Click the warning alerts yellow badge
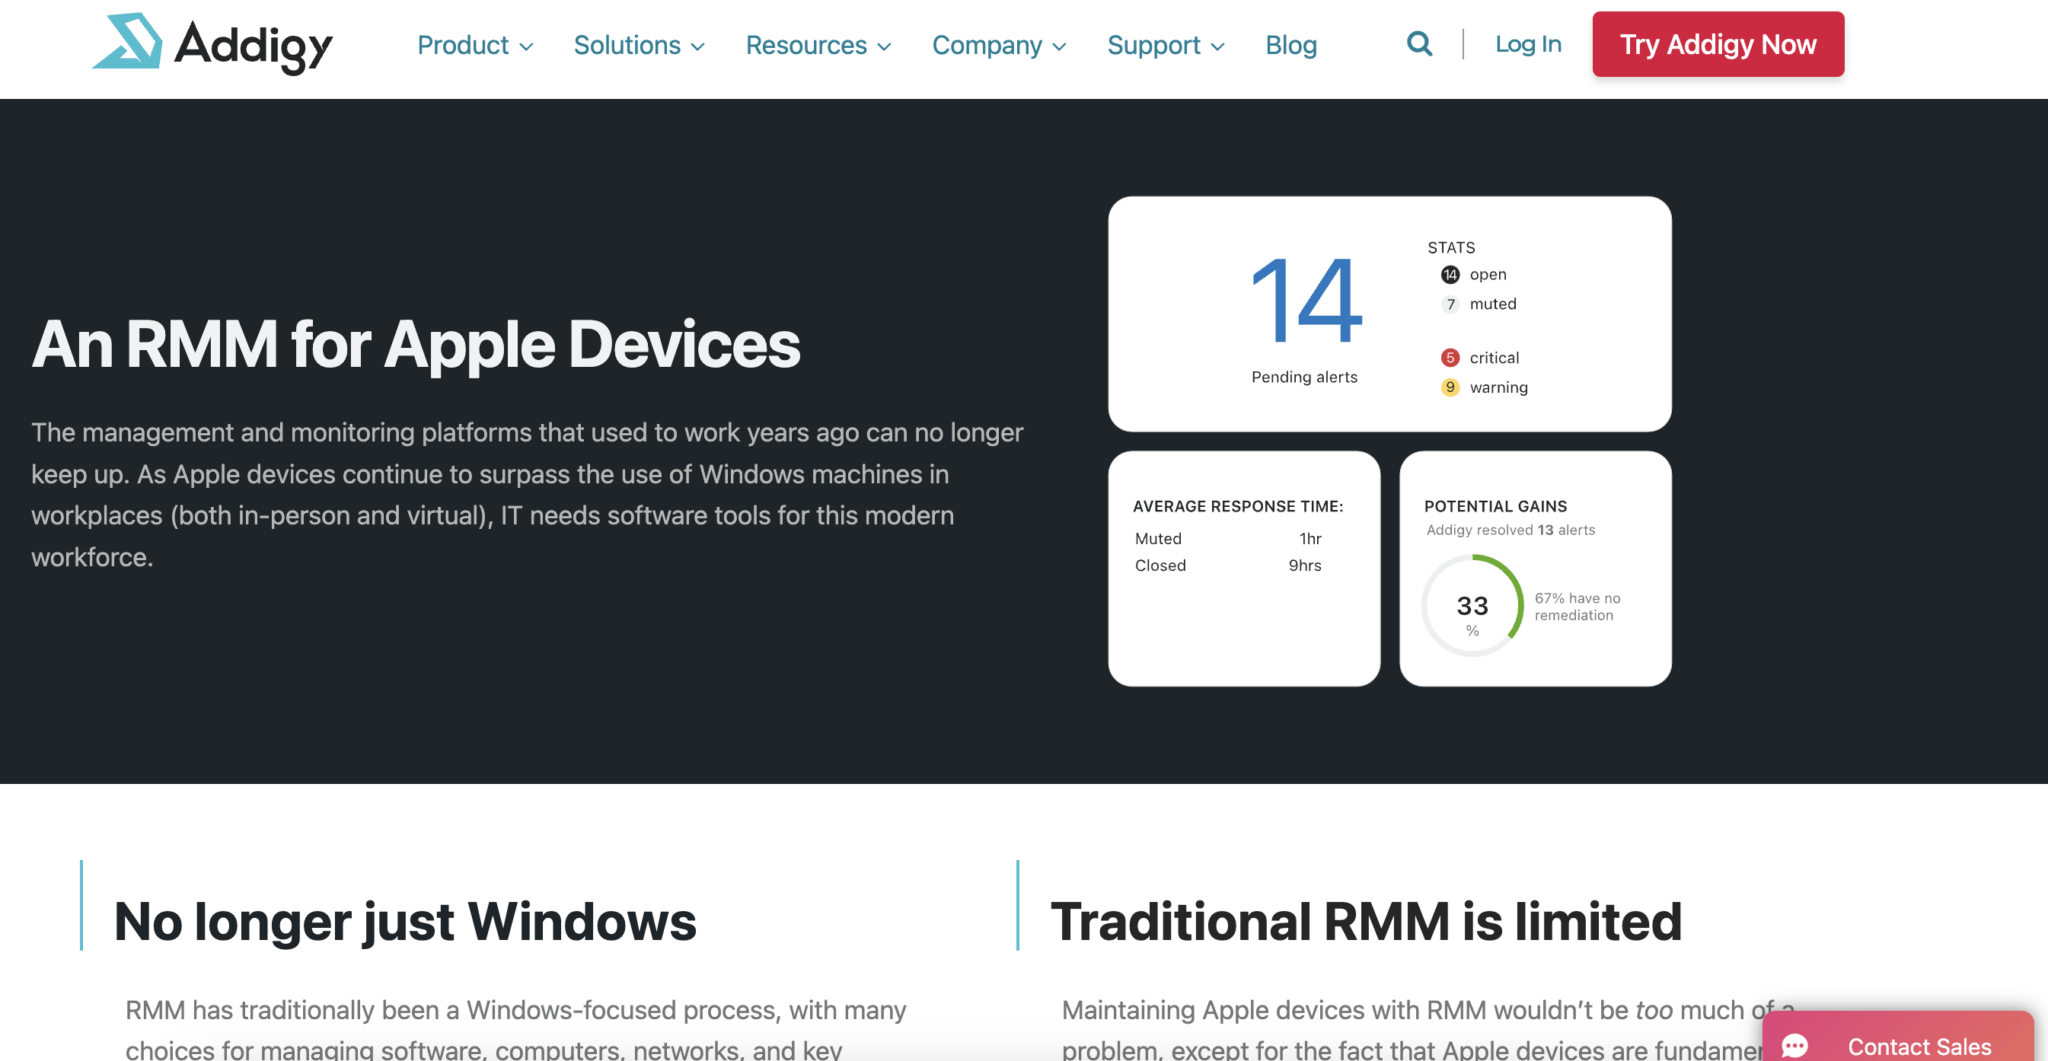The image size is (2048, 1061). point(1449,387)
